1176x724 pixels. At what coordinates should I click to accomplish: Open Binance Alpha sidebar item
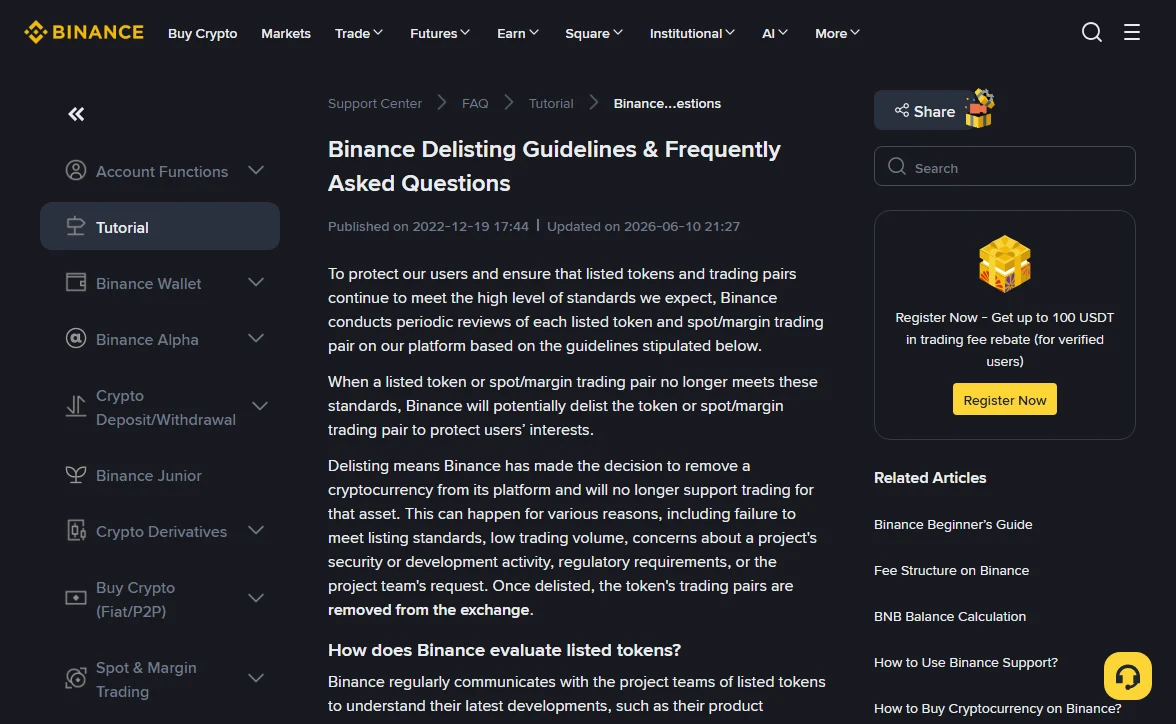click(160, 338)
